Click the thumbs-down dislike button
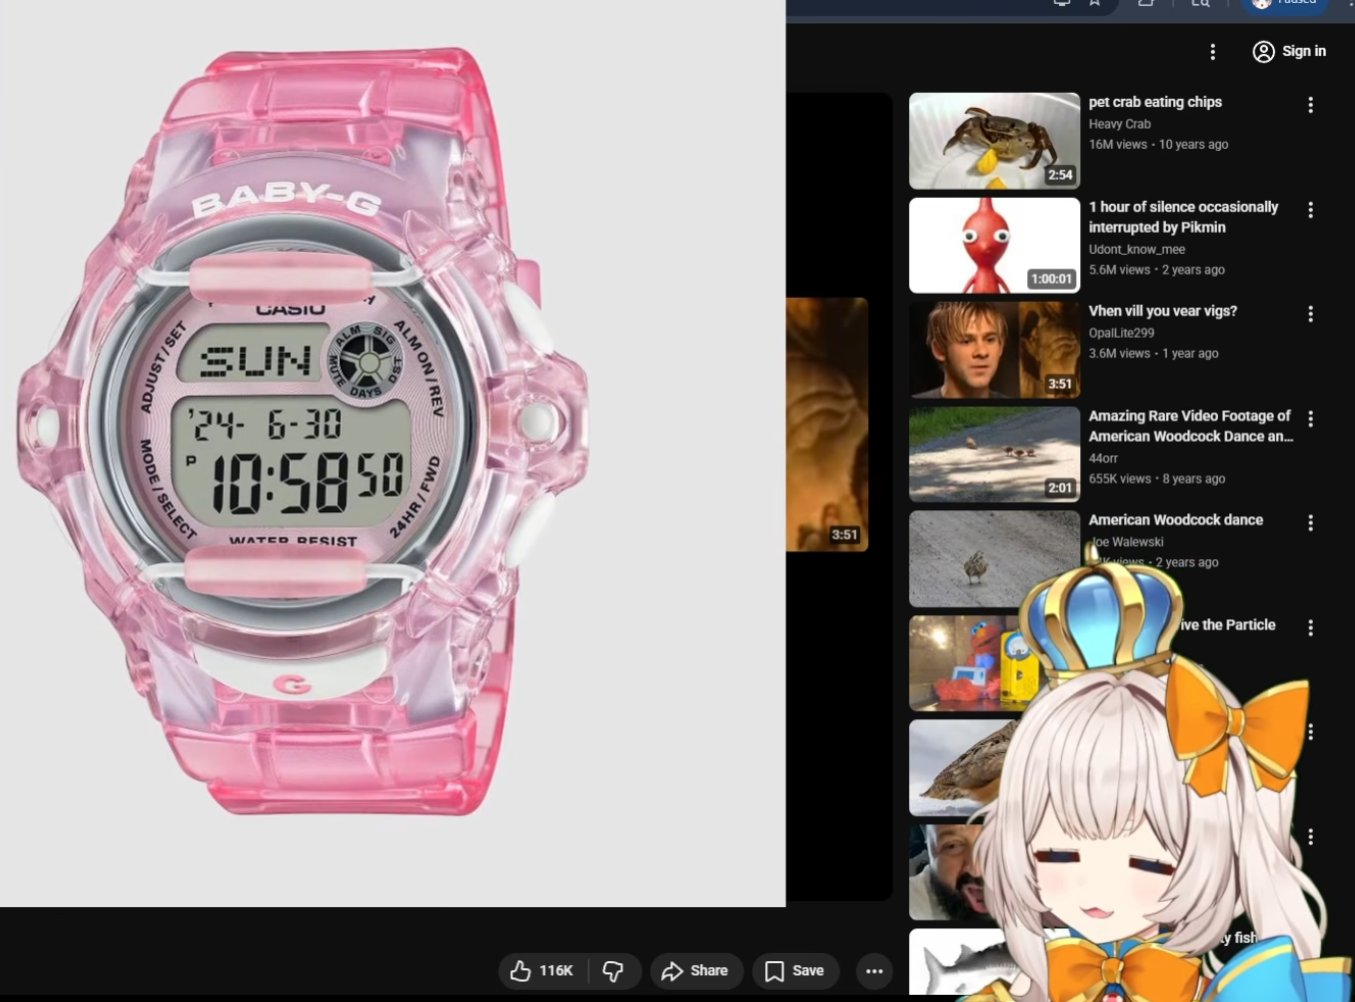The width and height of the screenshot is (1355, 1002). pyautogui.click(x=613, y=971)
